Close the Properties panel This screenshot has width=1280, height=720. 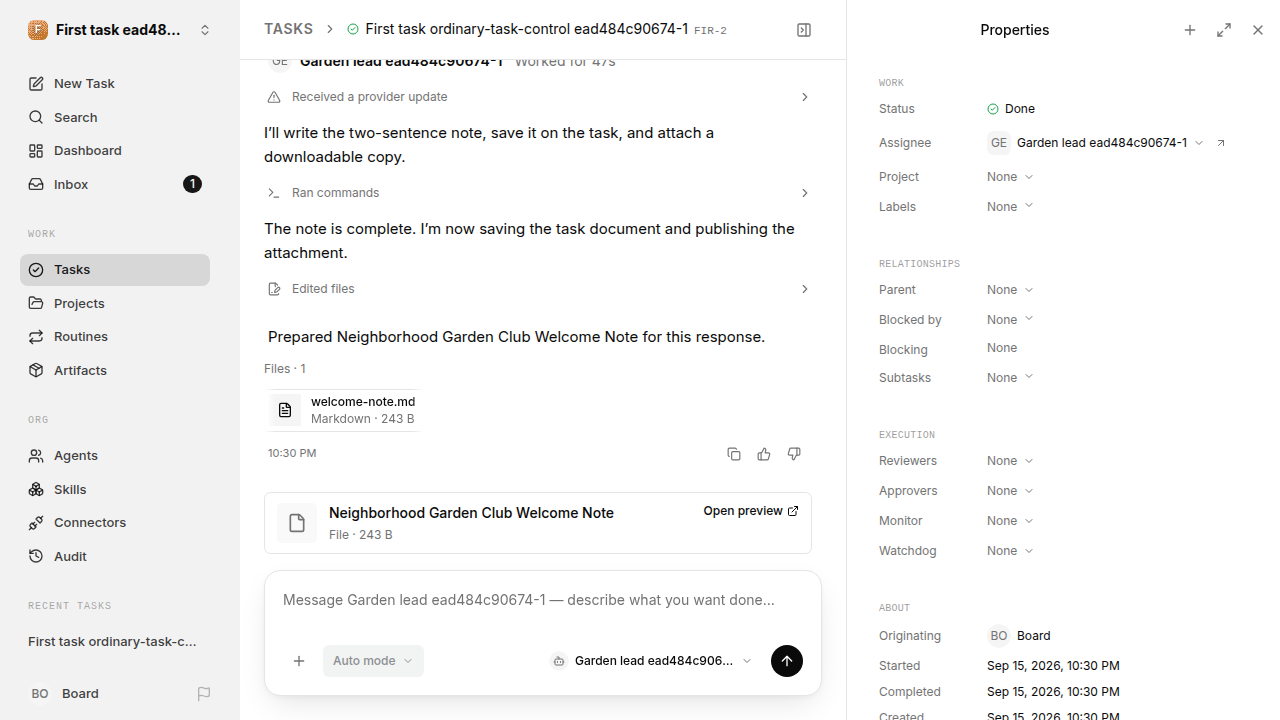pyautogui.click(x=1258, y=30)
